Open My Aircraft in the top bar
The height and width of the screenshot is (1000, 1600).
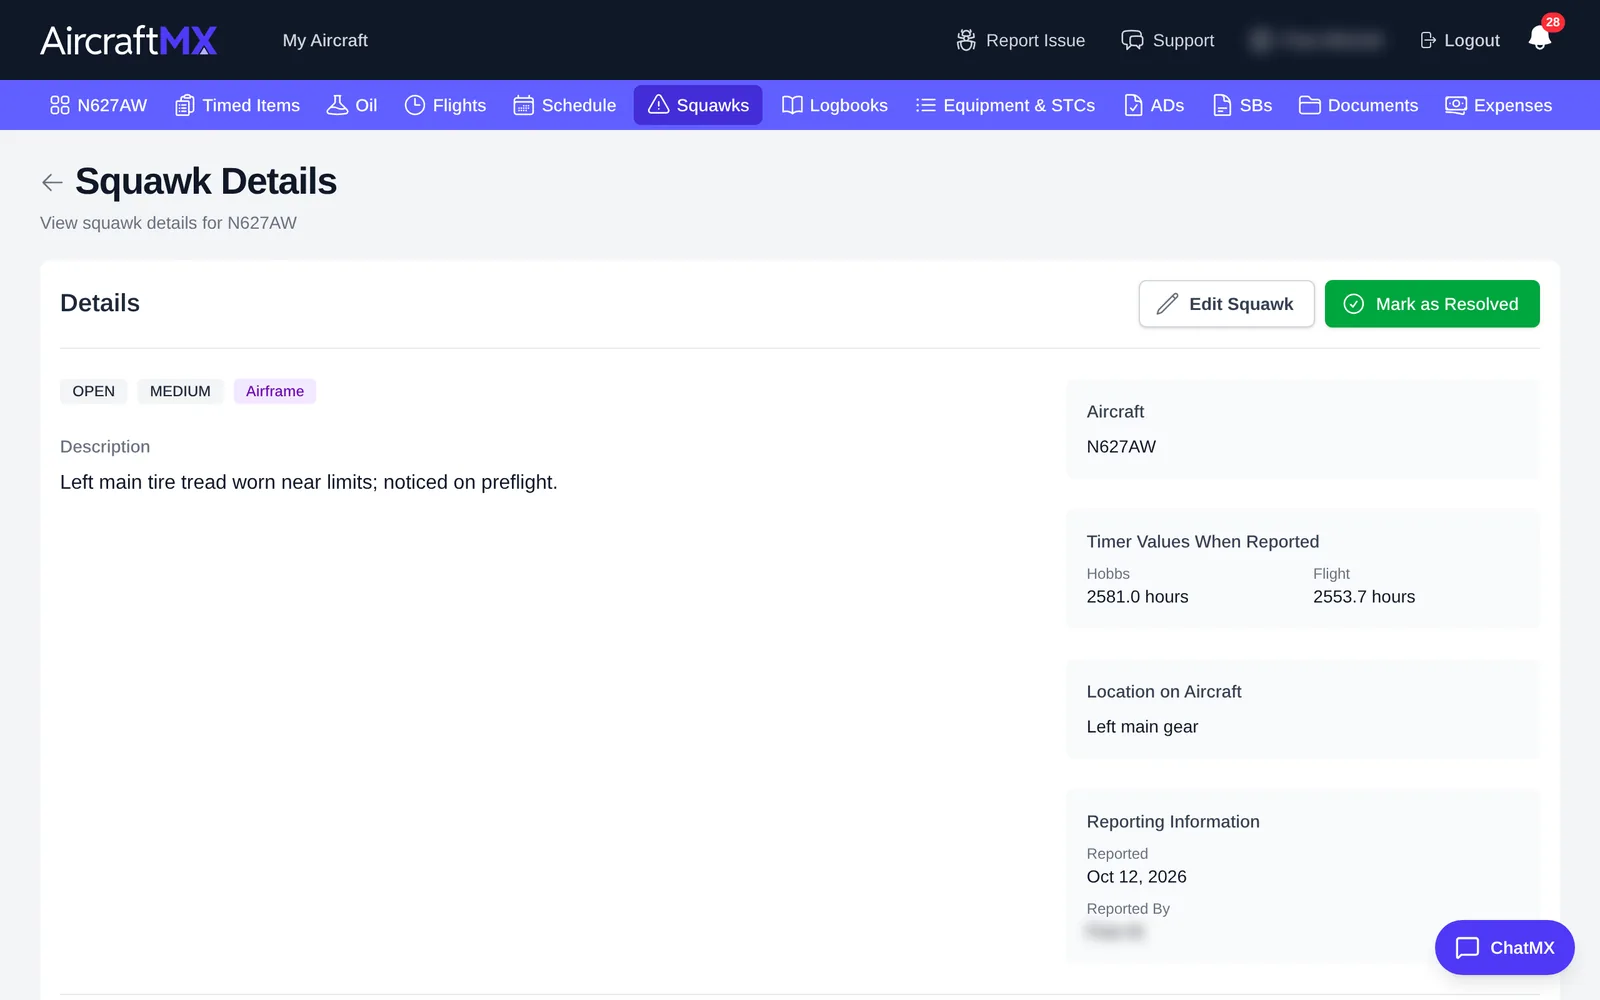pyautogui.click(x=325, y=40)
